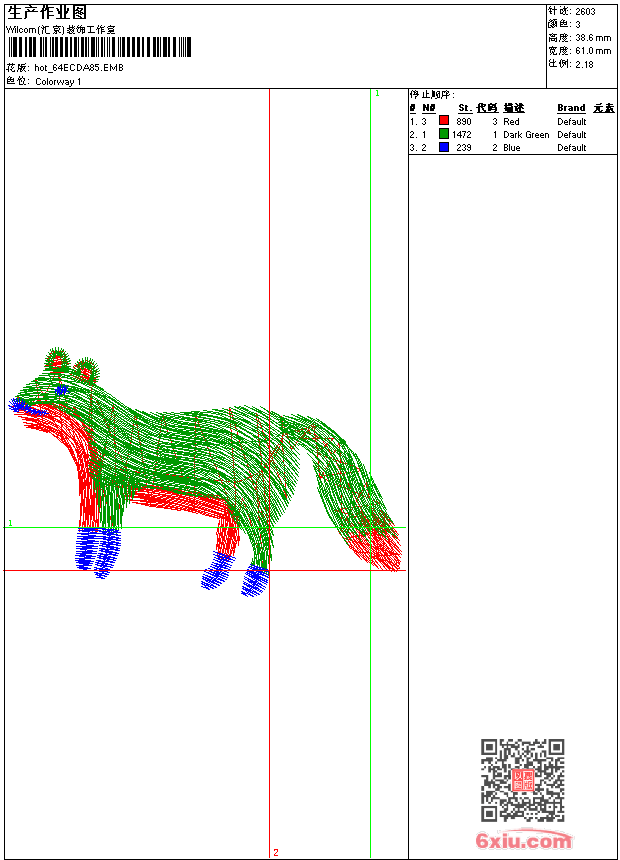Select the Blue thread row
The width and height of the screenshot is (620, 860).
(x=511, y=147)
